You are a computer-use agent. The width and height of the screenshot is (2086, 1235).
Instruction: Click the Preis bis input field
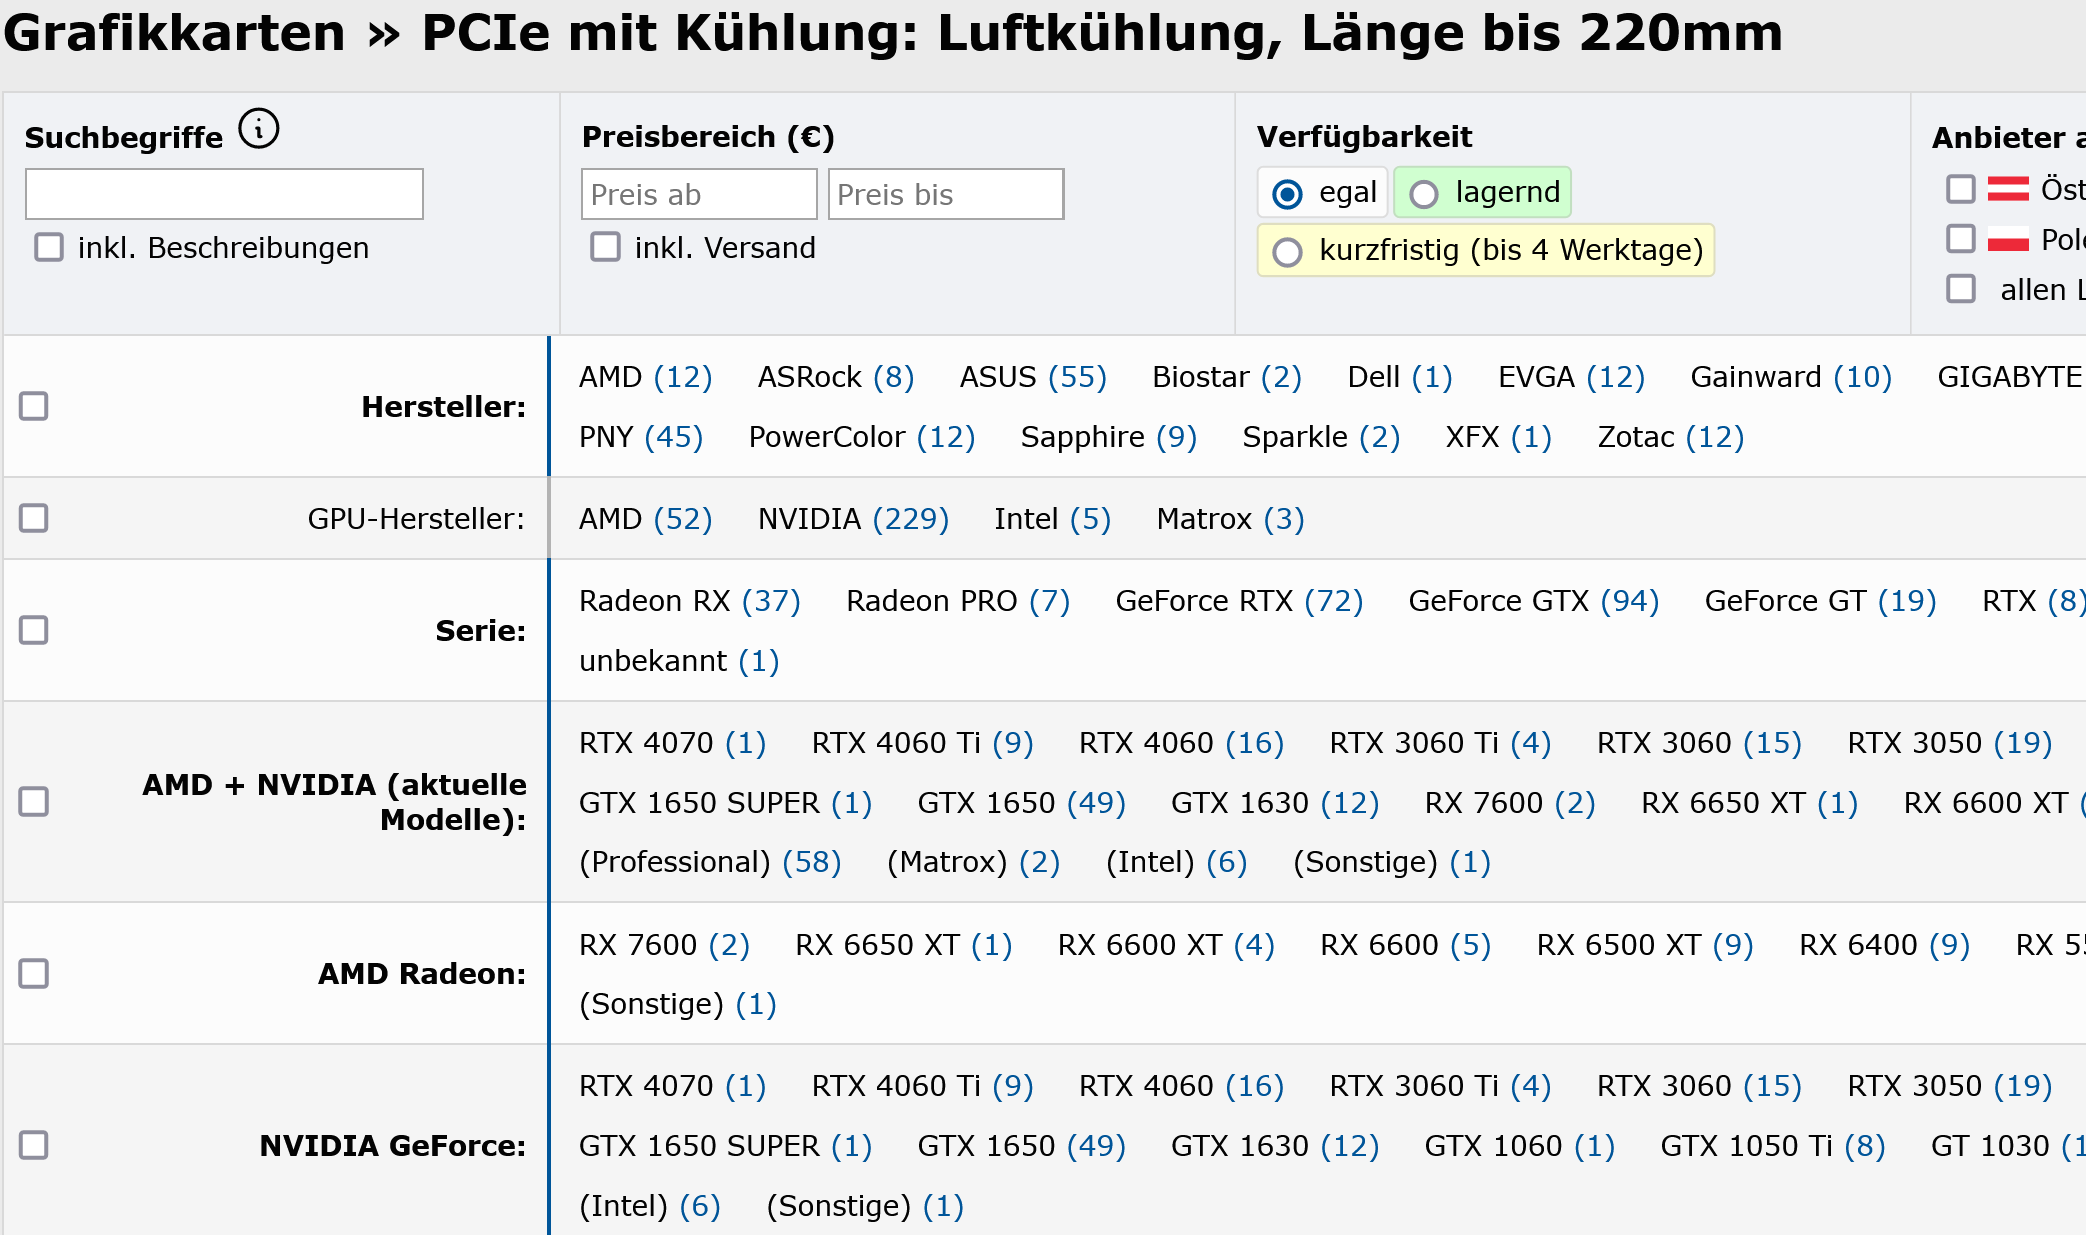click(x=945, y=194)
